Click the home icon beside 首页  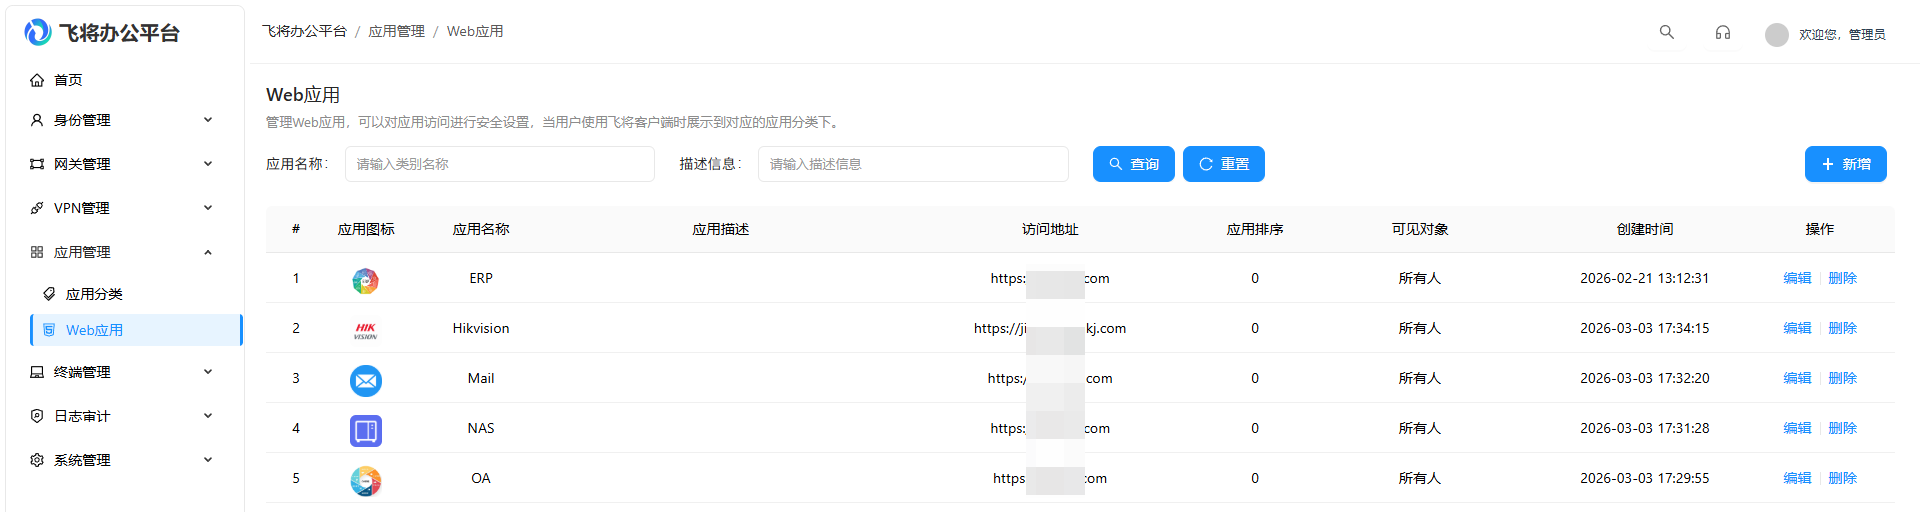pos(37,80)
